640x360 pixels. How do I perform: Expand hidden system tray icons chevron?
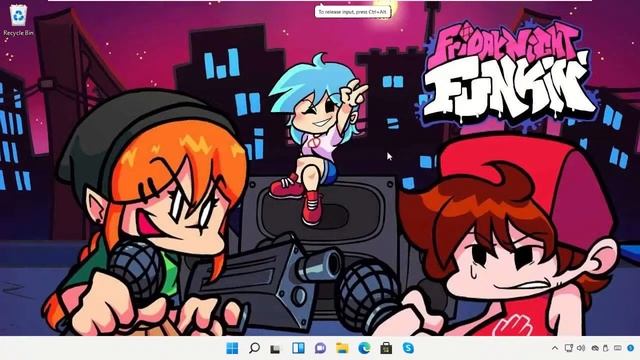tap(555, 348)
